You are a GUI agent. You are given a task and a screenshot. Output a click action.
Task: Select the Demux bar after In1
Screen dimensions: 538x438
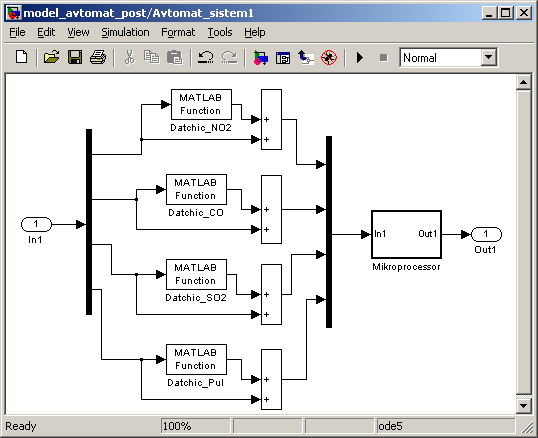[x=89, y=222]
